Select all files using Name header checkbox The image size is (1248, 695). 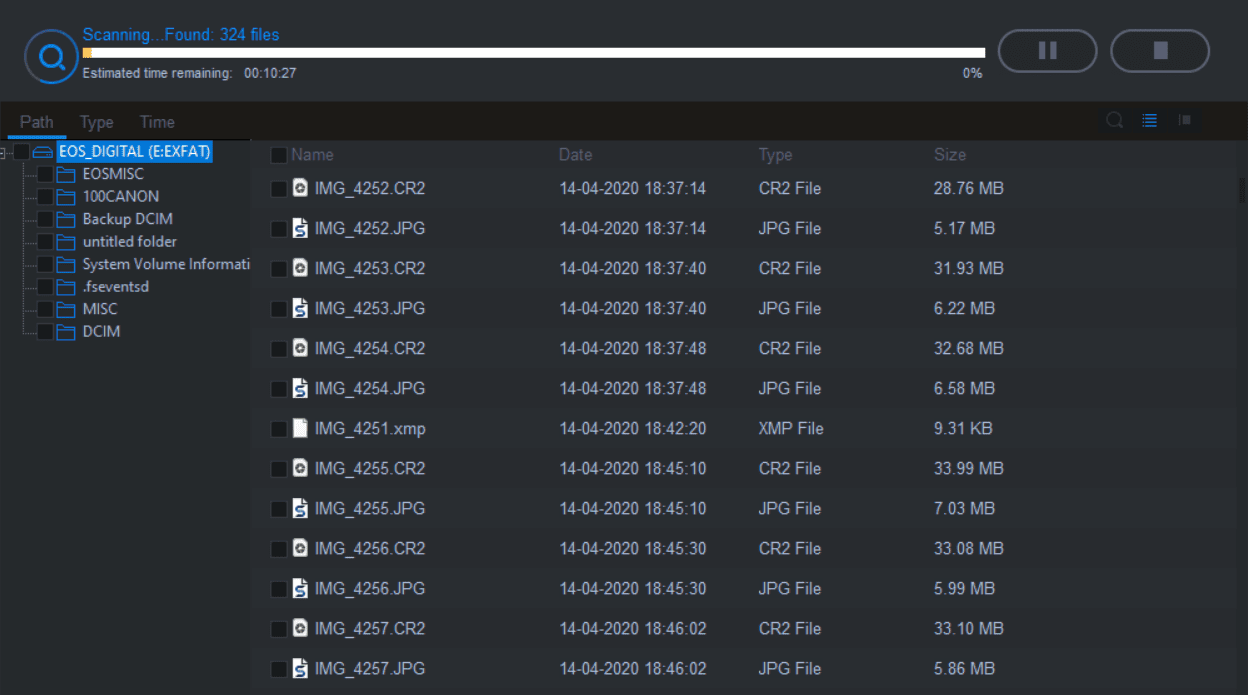point(279,155)
